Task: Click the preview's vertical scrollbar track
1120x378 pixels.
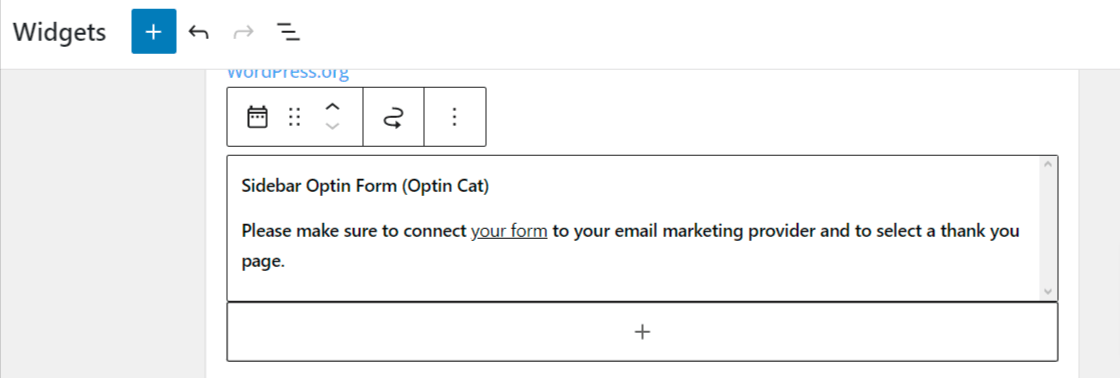Action: point(1048,229)
